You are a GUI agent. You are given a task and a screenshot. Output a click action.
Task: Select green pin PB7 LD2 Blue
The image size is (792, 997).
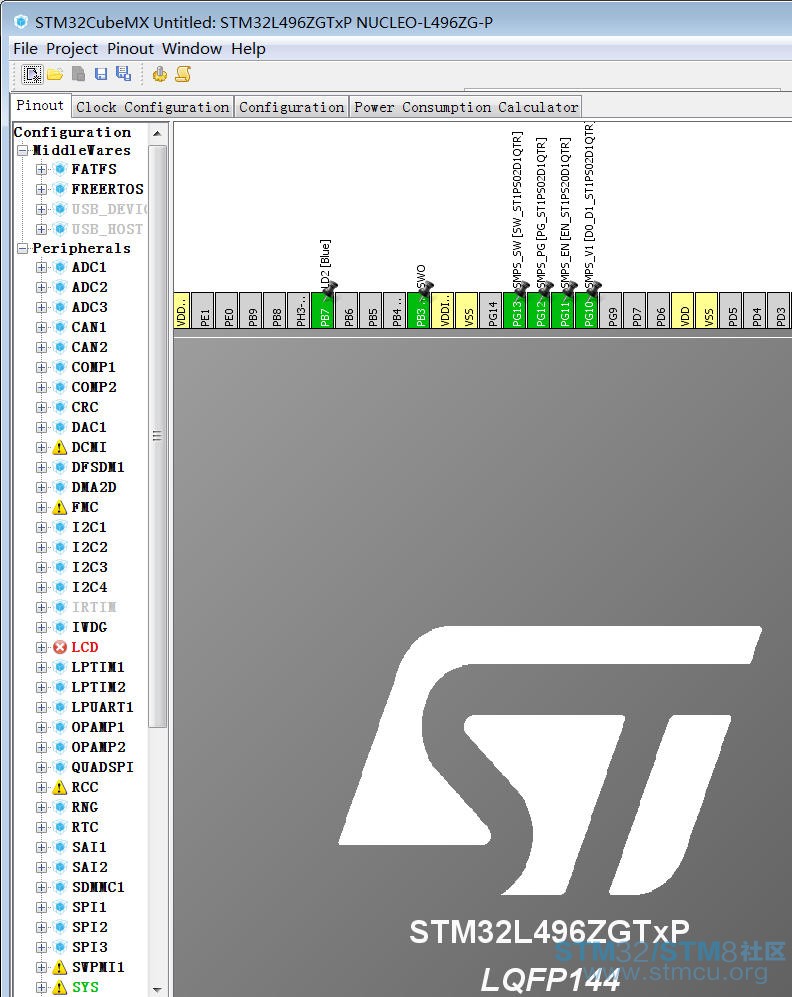tap(324, 310)
